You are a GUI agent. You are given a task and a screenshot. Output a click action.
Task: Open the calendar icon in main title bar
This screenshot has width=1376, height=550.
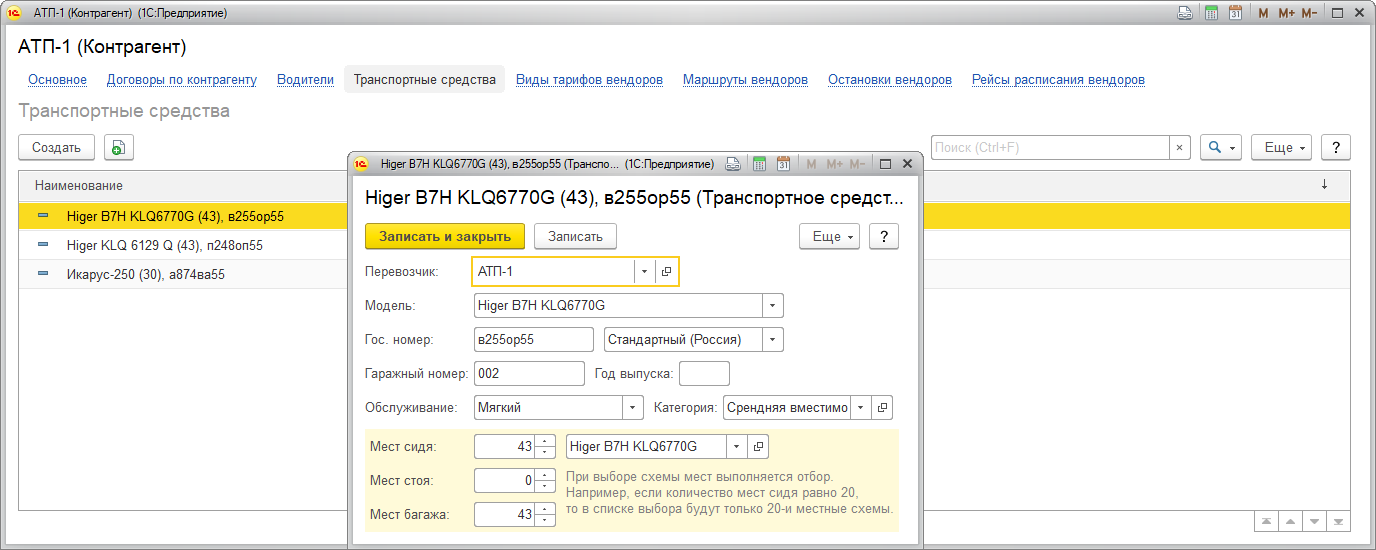point(1235,13)
